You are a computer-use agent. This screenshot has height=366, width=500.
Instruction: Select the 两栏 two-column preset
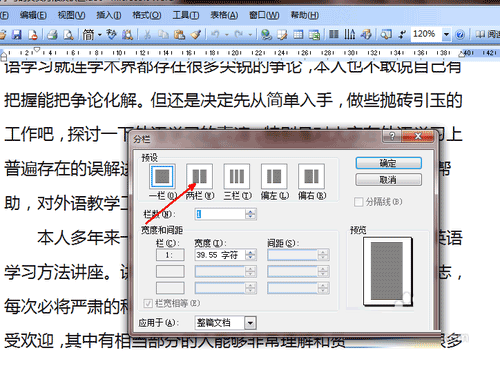pyautogui.click(x=199, y=176)
